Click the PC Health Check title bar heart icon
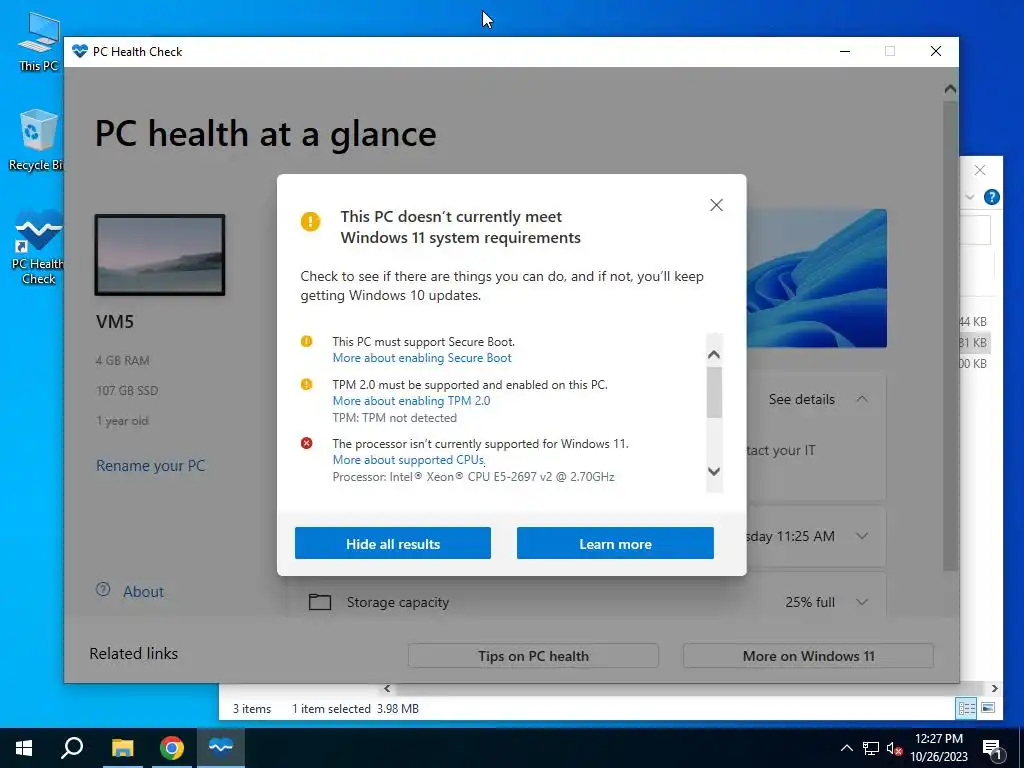This screenshot has width=1024, height=768. (80, 52)
